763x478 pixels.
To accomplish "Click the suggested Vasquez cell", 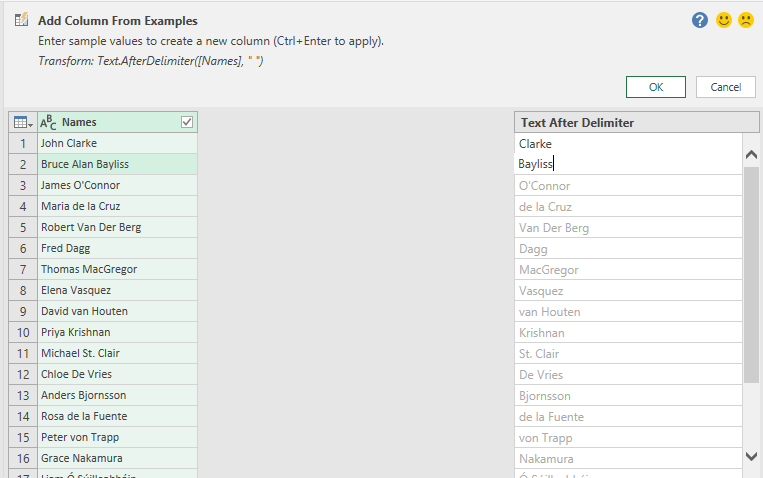I will [628, 291].
